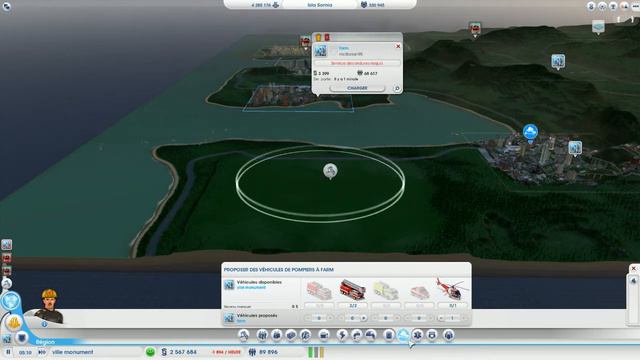Open the health star-of-life menu
The height and width of the screenshot is (360, 640).
[418, 336]
